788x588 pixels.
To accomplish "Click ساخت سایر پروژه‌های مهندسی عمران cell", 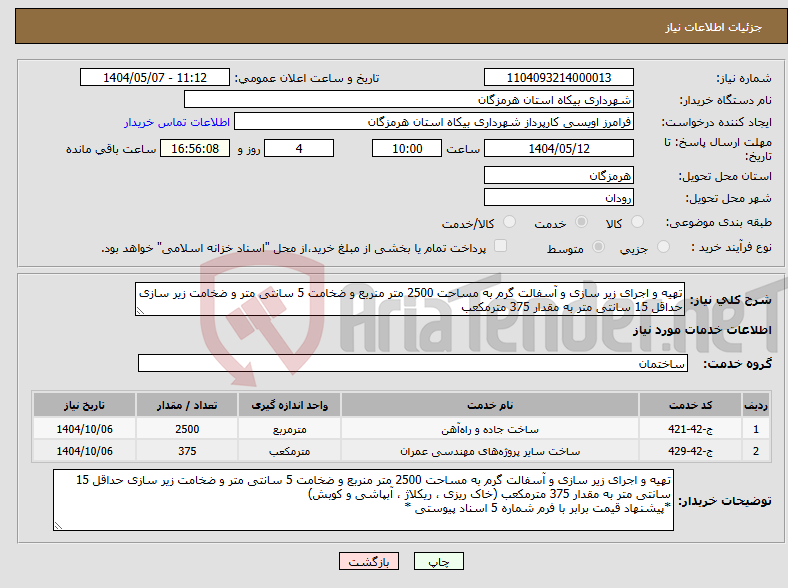I will [x=490, y=451].
